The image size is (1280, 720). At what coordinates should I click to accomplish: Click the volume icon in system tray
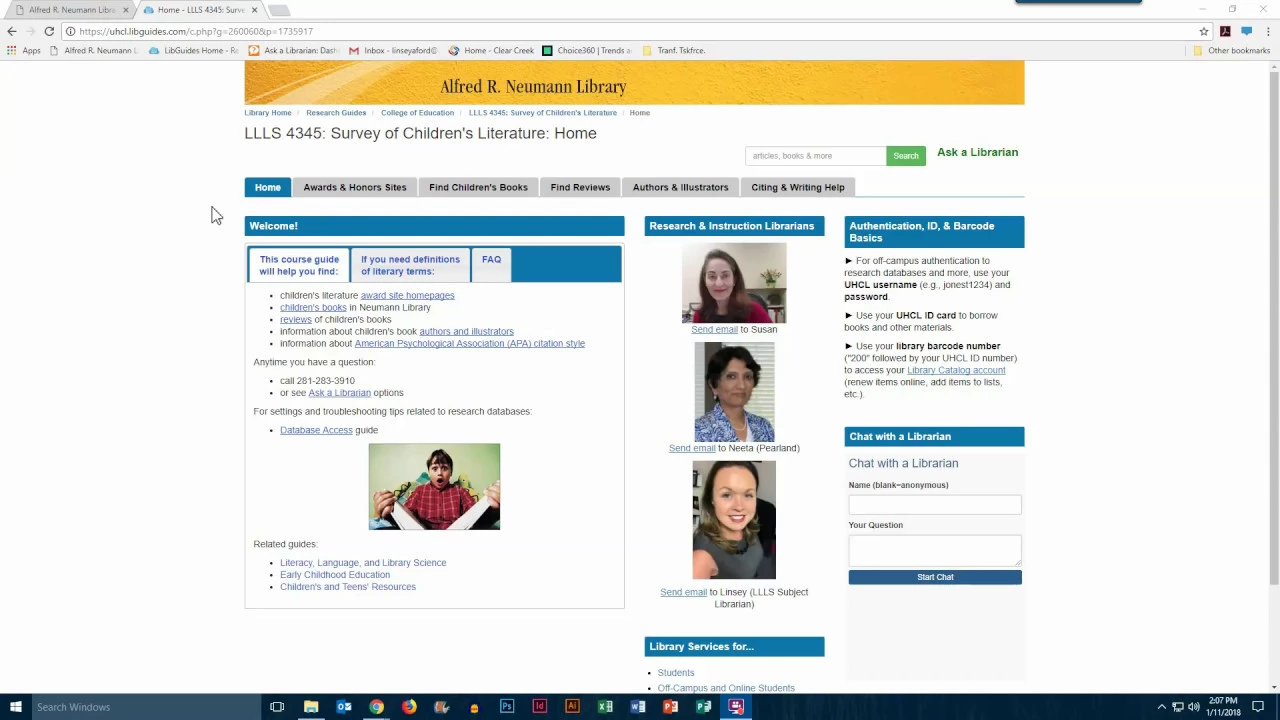pyautogui.click(x=1194, y=707)
